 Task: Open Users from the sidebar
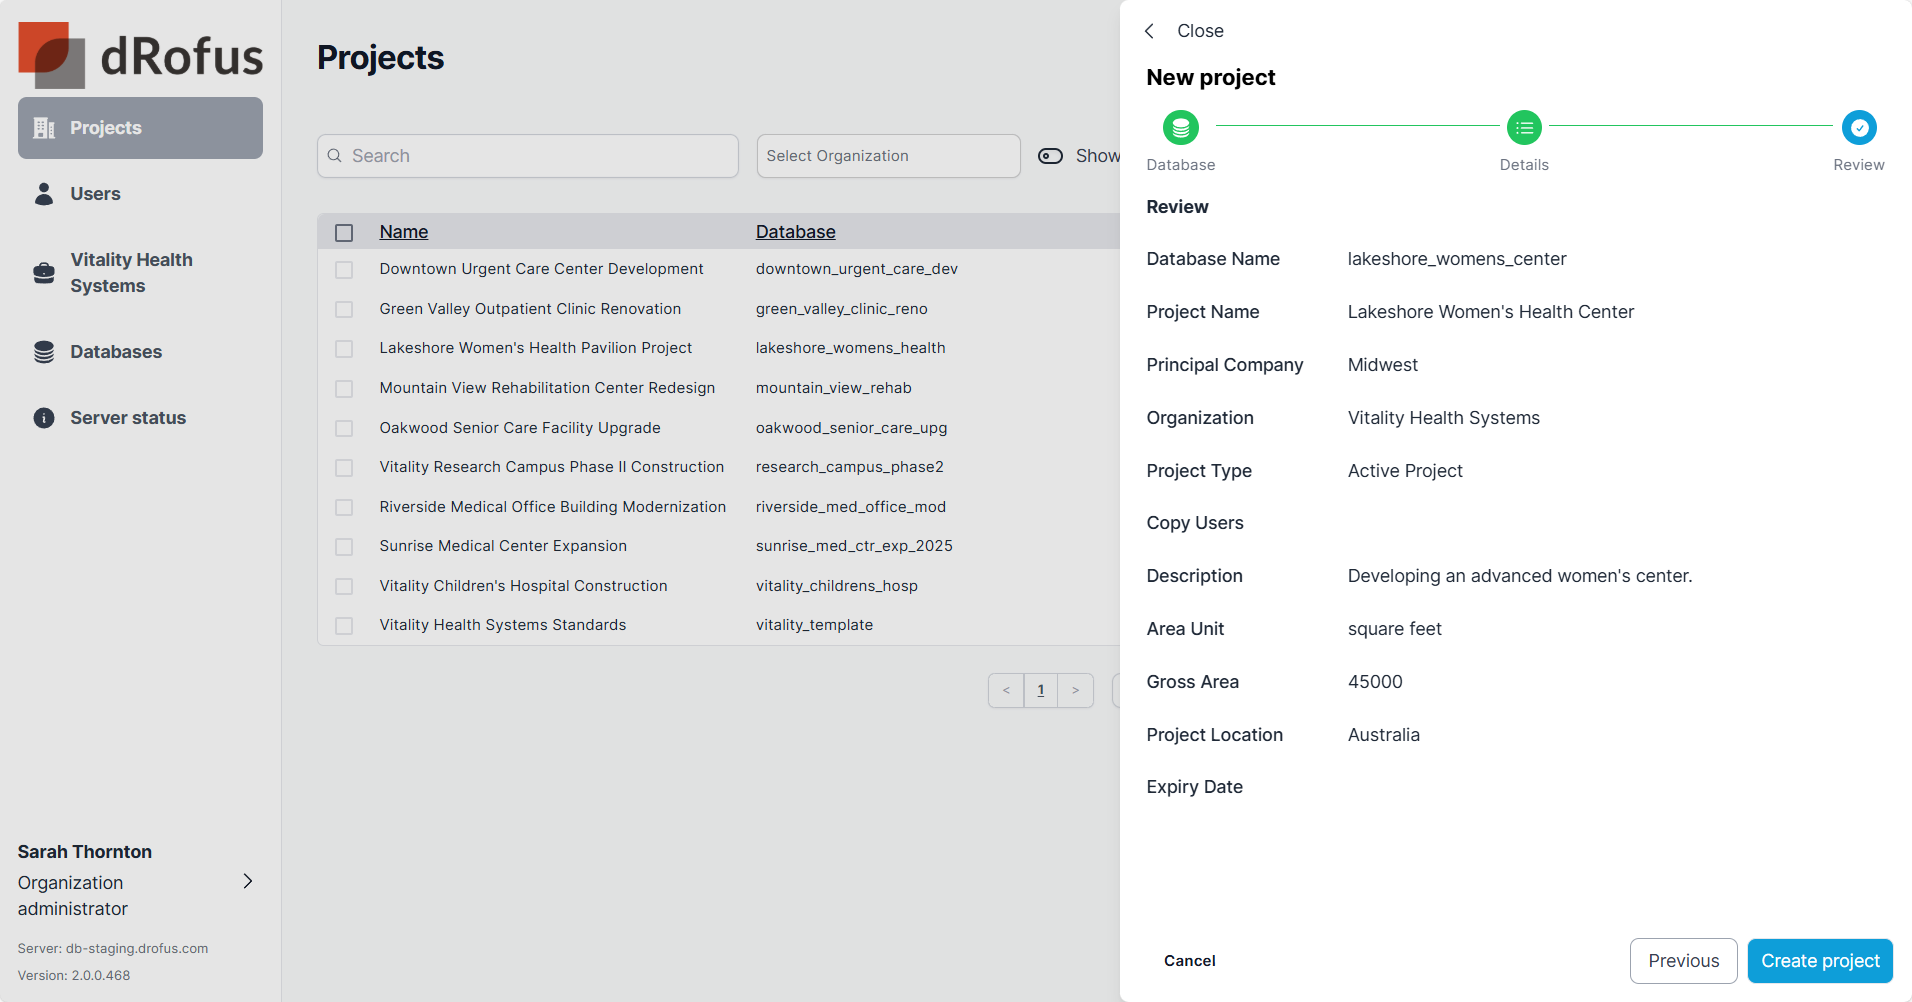pyautogui.click(x=95, y=194)
